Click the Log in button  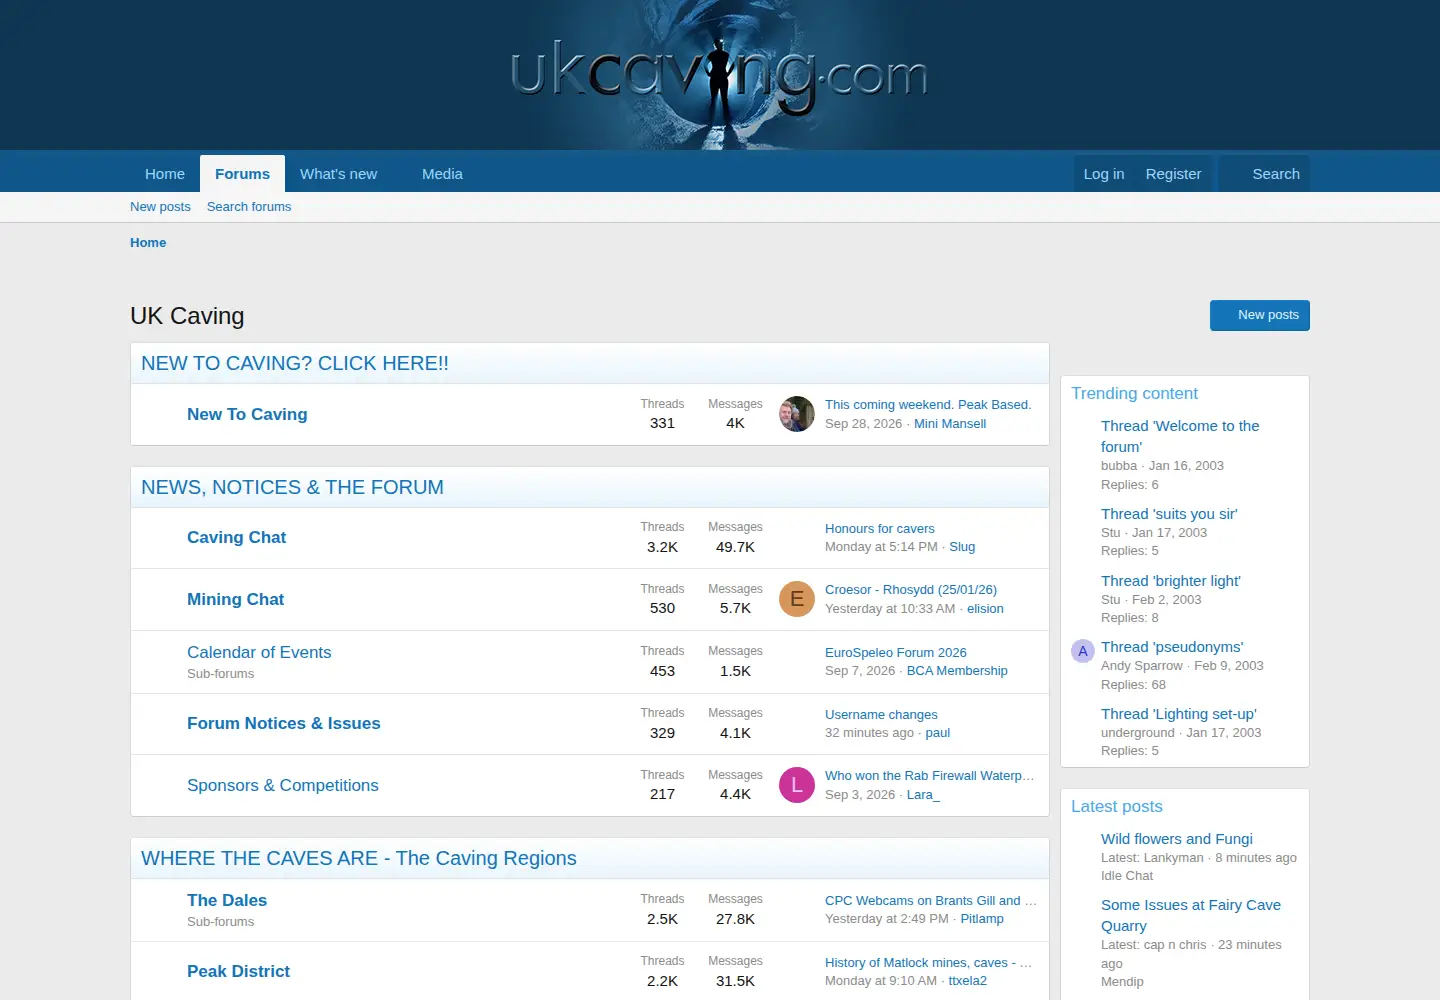[1104, 174]
